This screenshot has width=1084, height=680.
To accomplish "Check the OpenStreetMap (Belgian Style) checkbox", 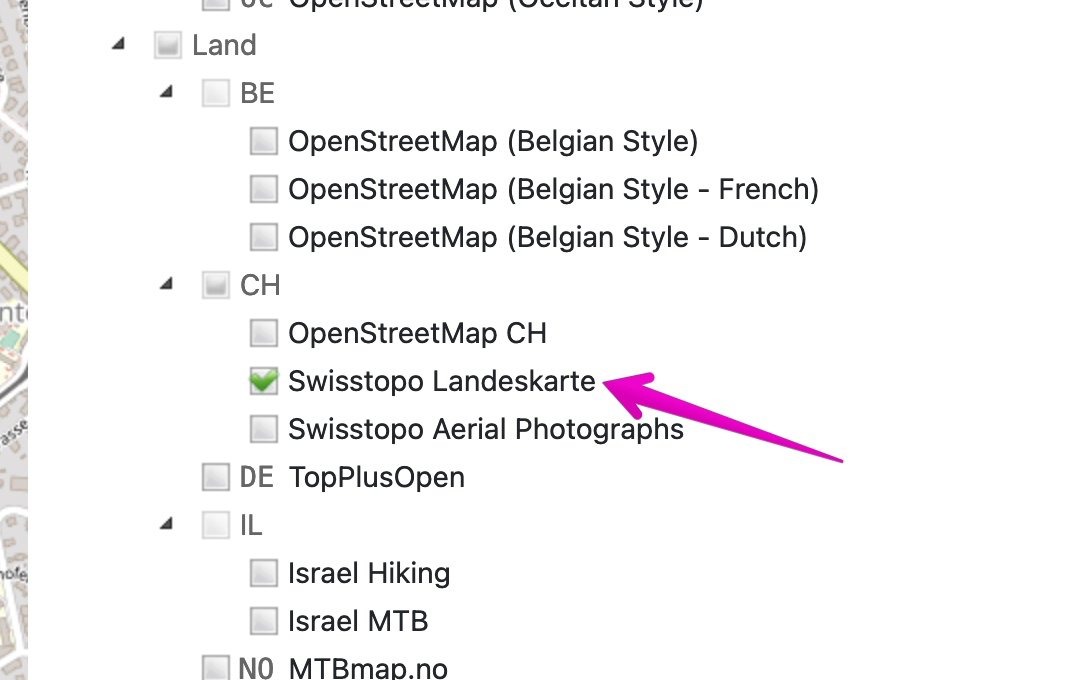I will tap(263, 141).
